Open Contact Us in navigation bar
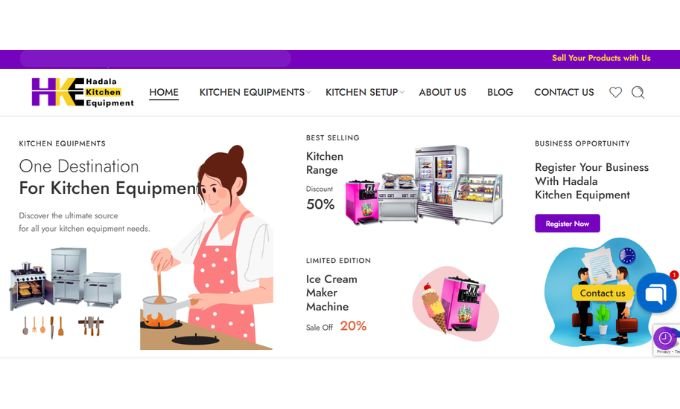680x409 pixels. (x=564, y=92)
